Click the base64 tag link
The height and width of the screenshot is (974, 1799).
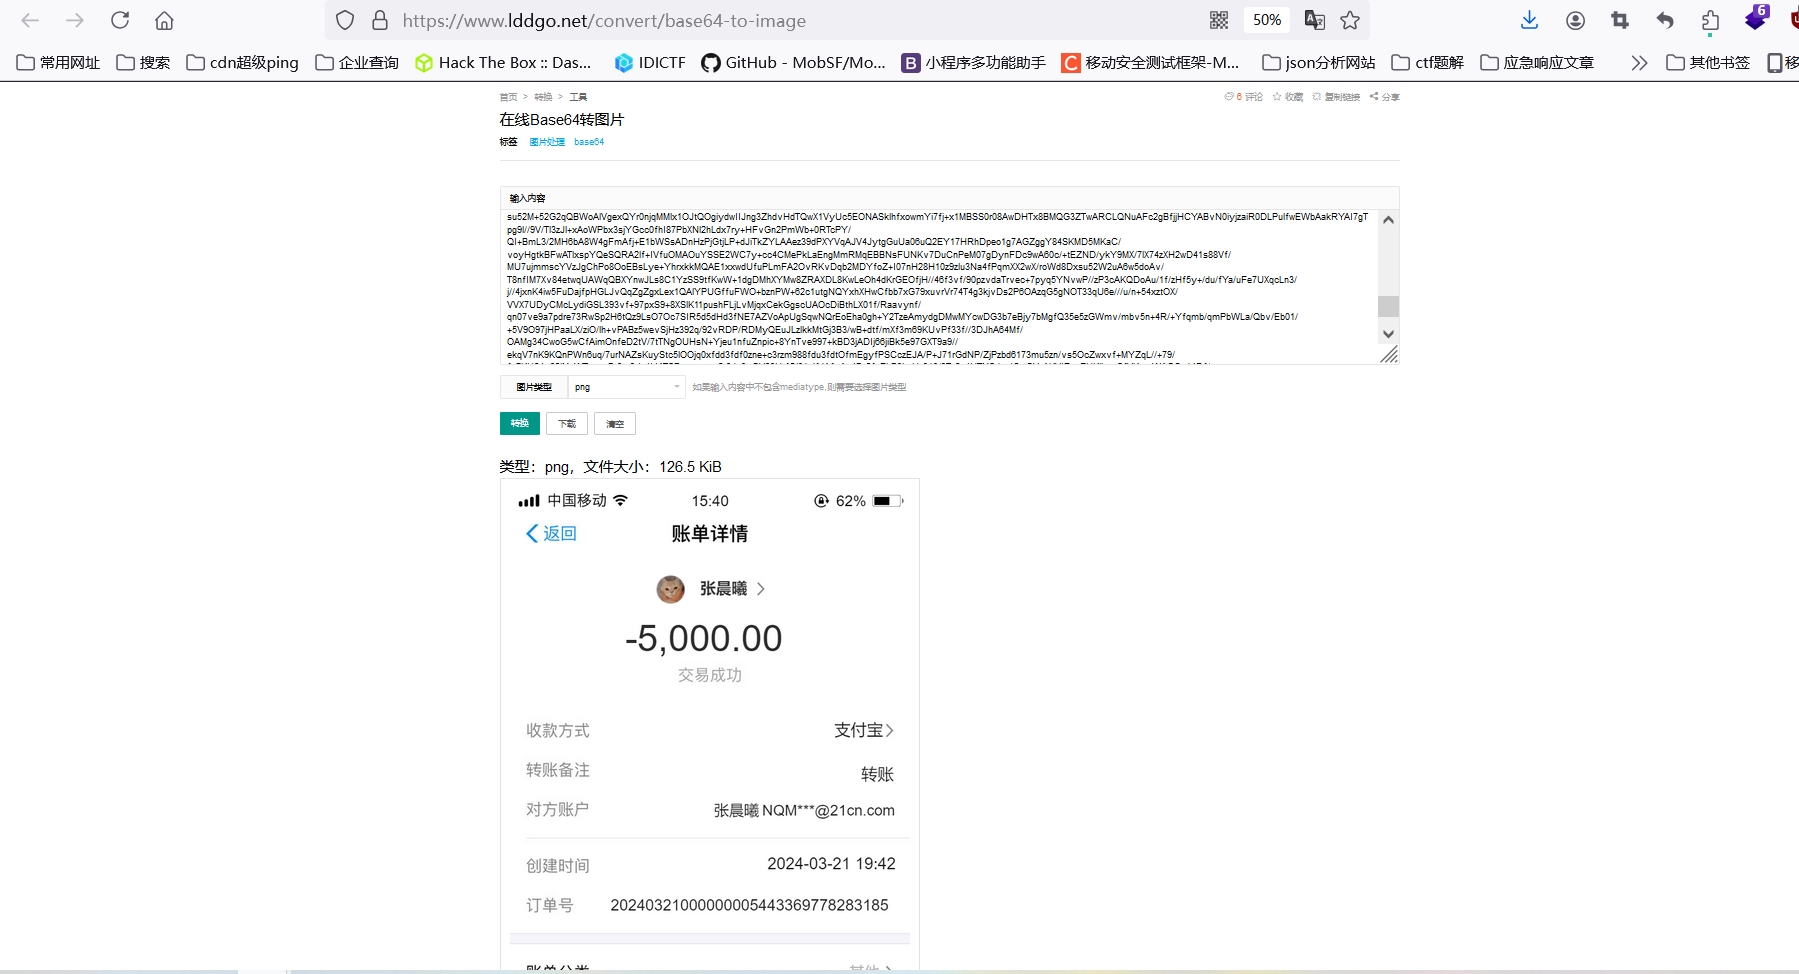click(589, 142)
